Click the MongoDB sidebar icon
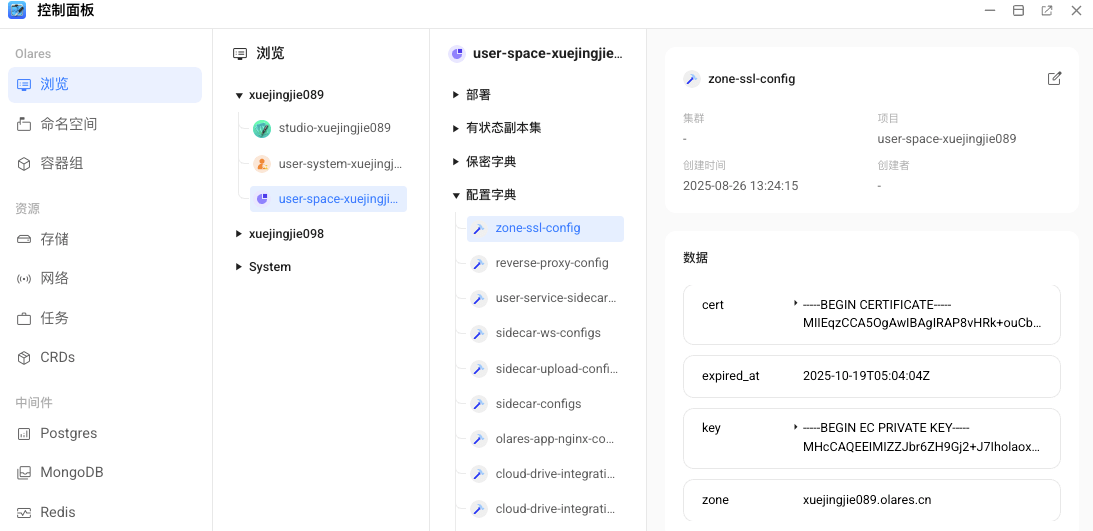The height and width of the screenshot is (531, 1093). coord(23,473)
